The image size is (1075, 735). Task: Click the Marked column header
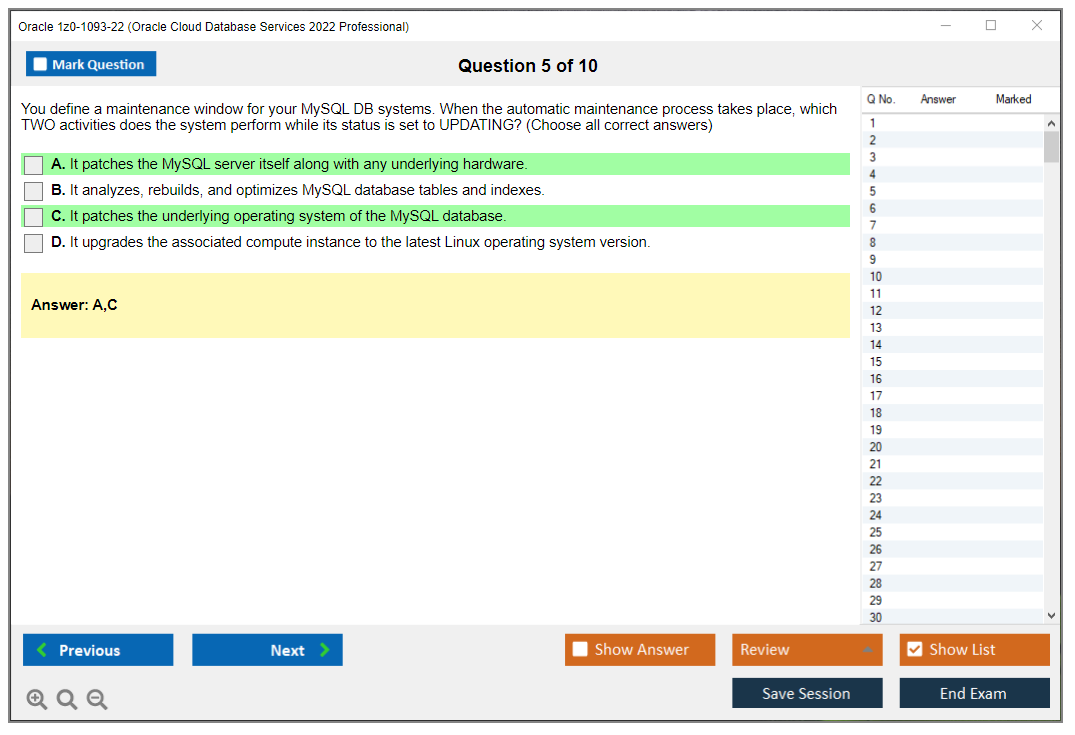coord(1013,99)
